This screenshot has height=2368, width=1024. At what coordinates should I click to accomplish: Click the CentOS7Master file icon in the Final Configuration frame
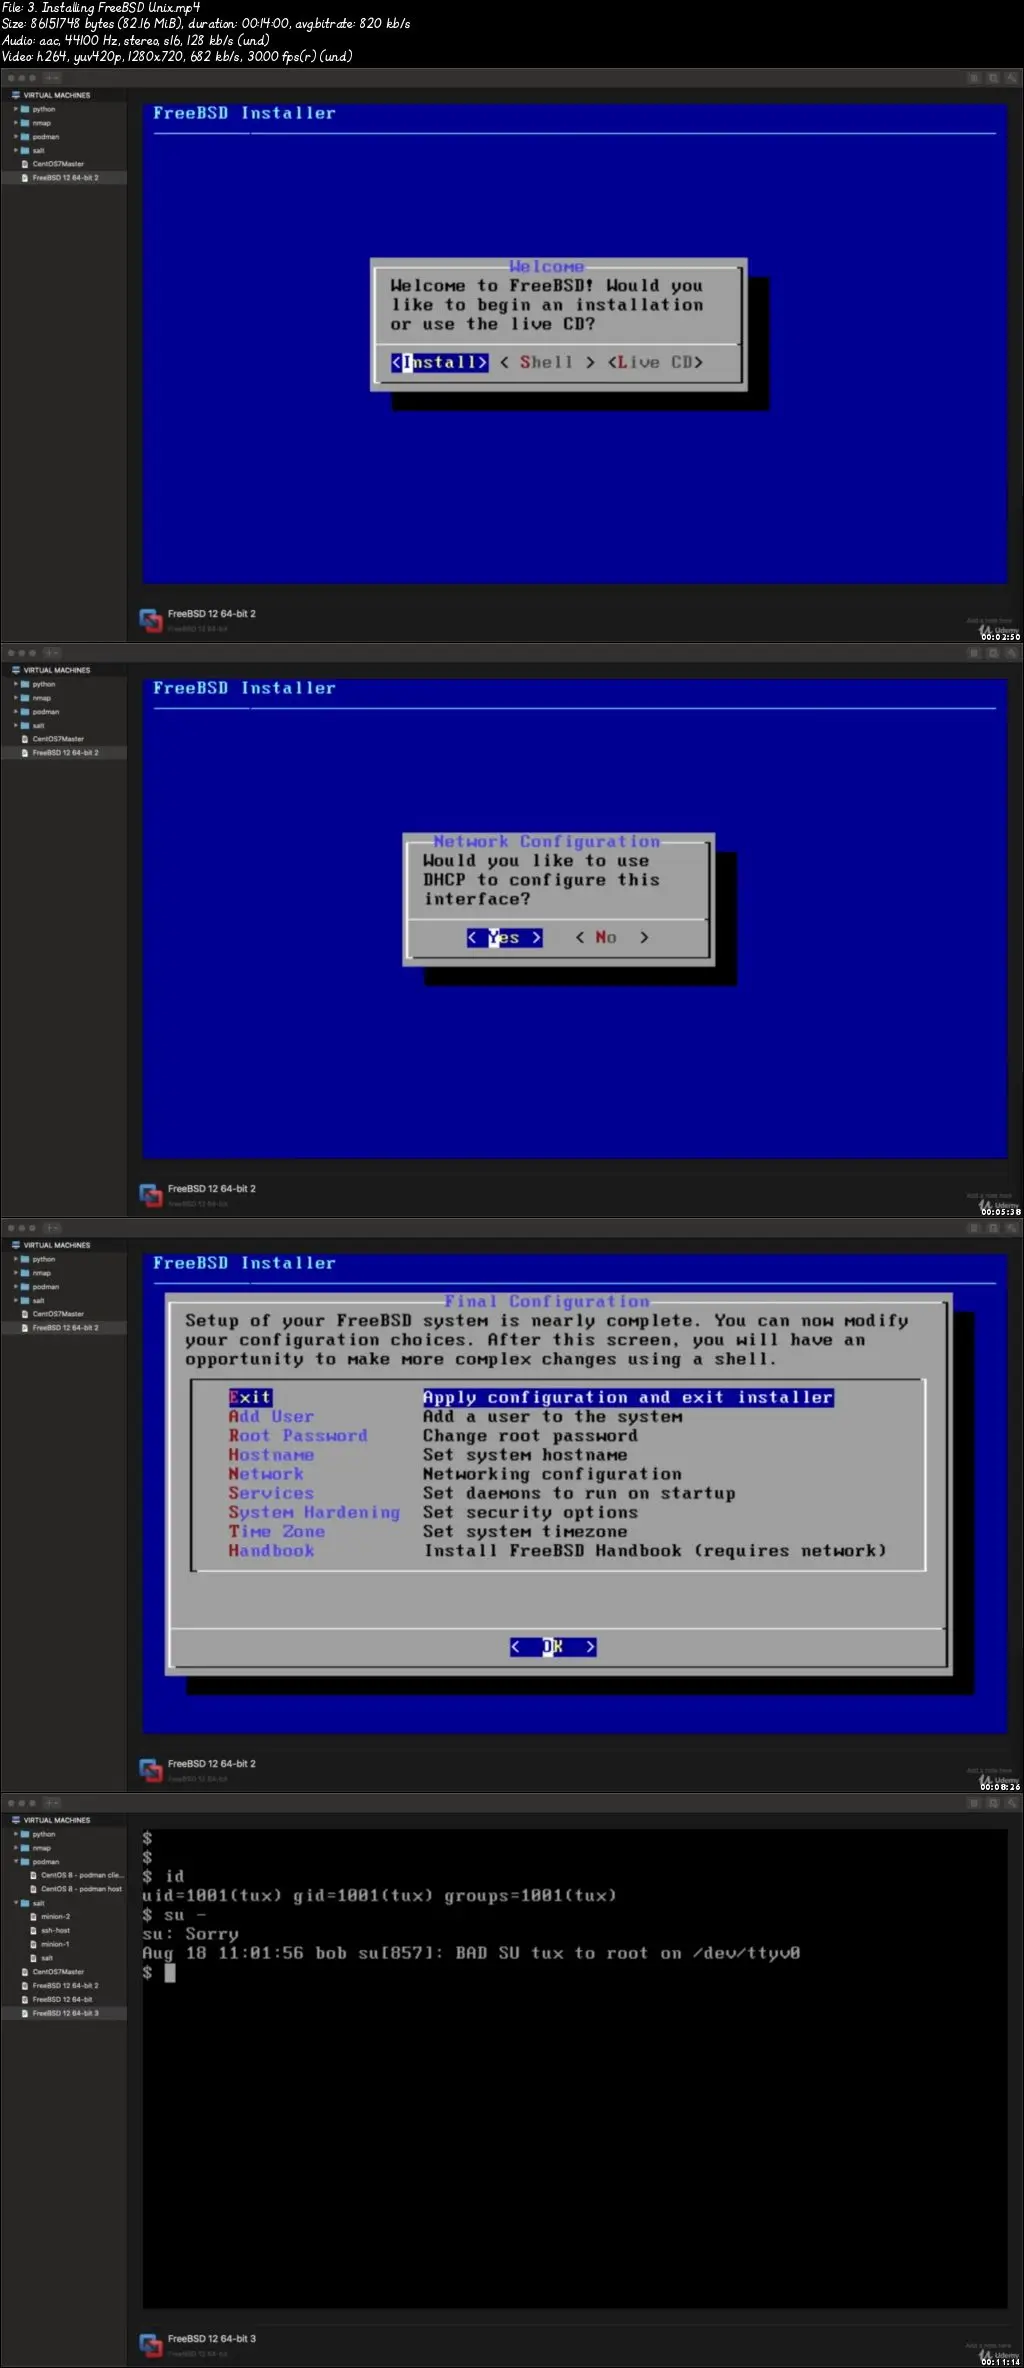[x=25, y=1314]
